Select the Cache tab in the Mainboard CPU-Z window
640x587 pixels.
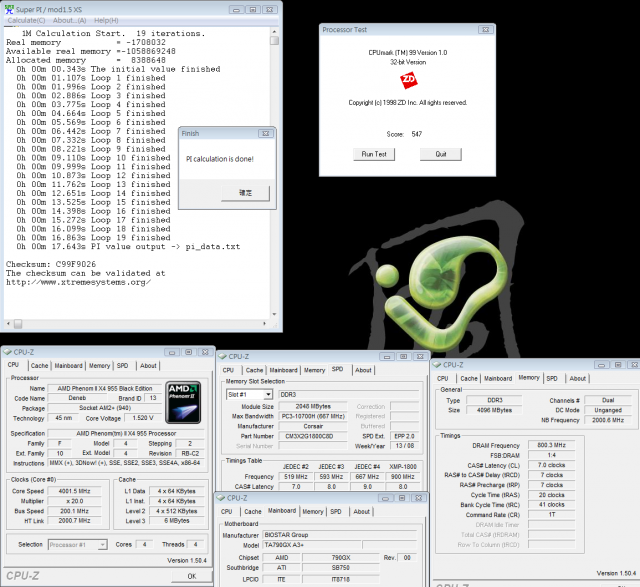pos(253,511)
